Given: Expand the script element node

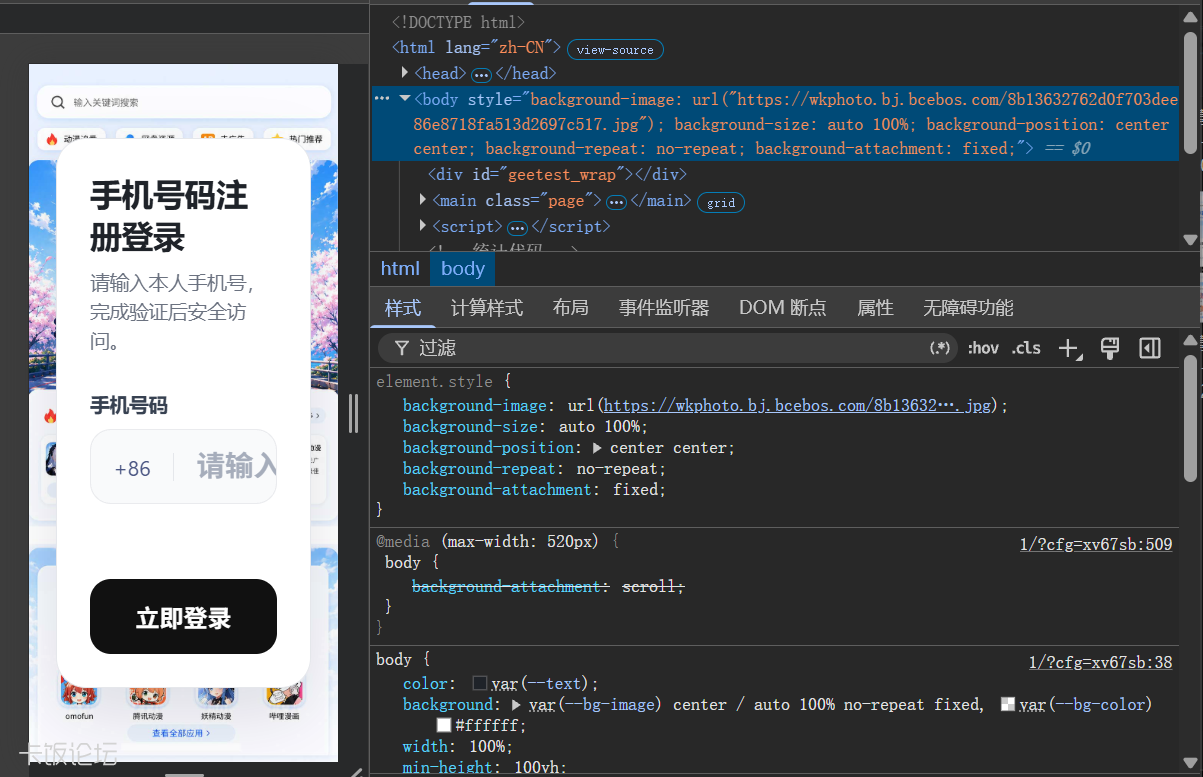Looking at the screenshot, I should [424, 227].
